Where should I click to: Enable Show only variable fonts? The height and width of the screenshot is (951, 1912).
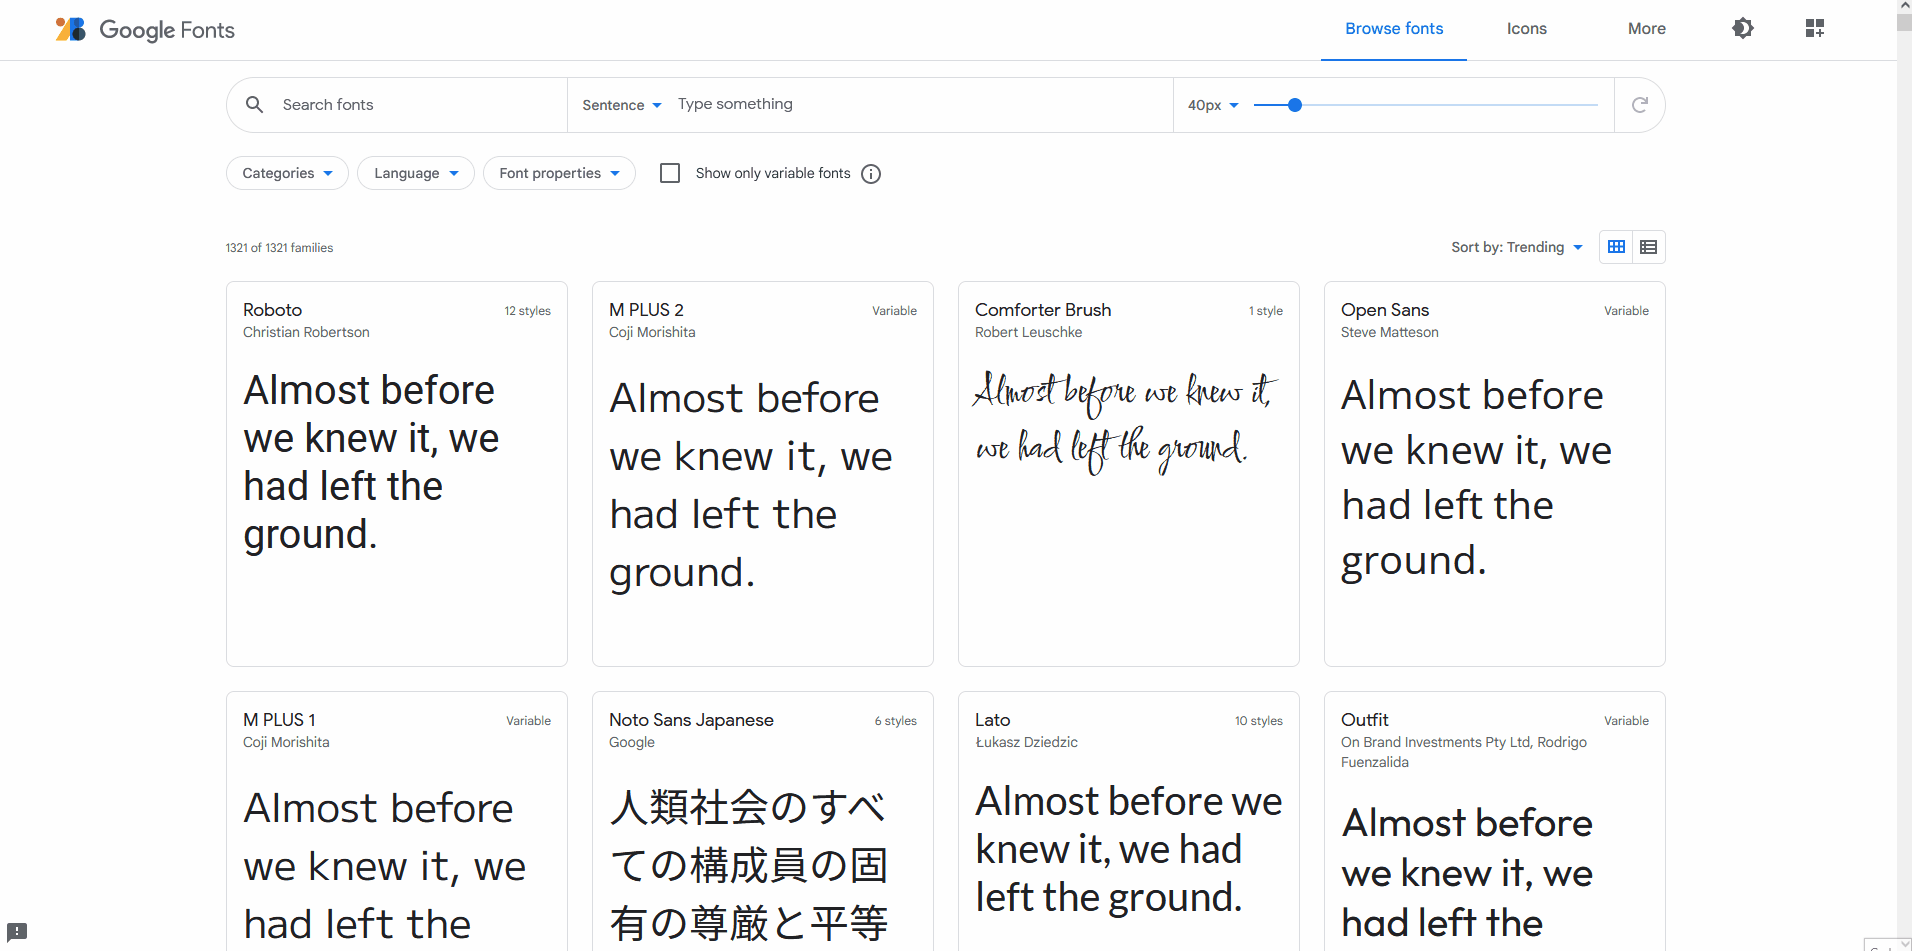click(669, 172)
